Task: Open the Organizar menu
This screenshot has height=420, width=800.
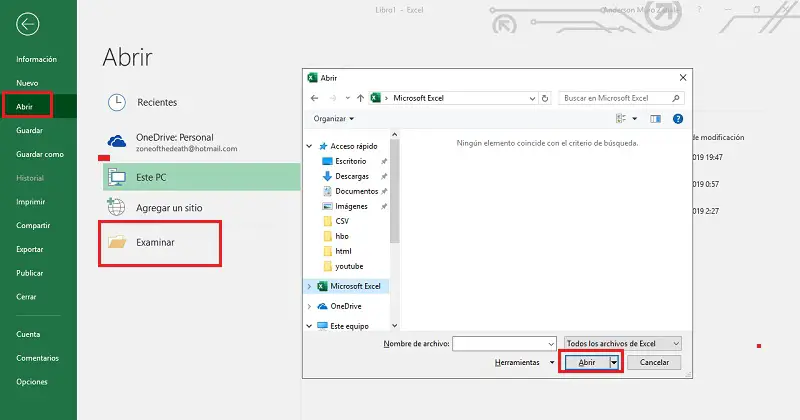Action: pos(334,118)
